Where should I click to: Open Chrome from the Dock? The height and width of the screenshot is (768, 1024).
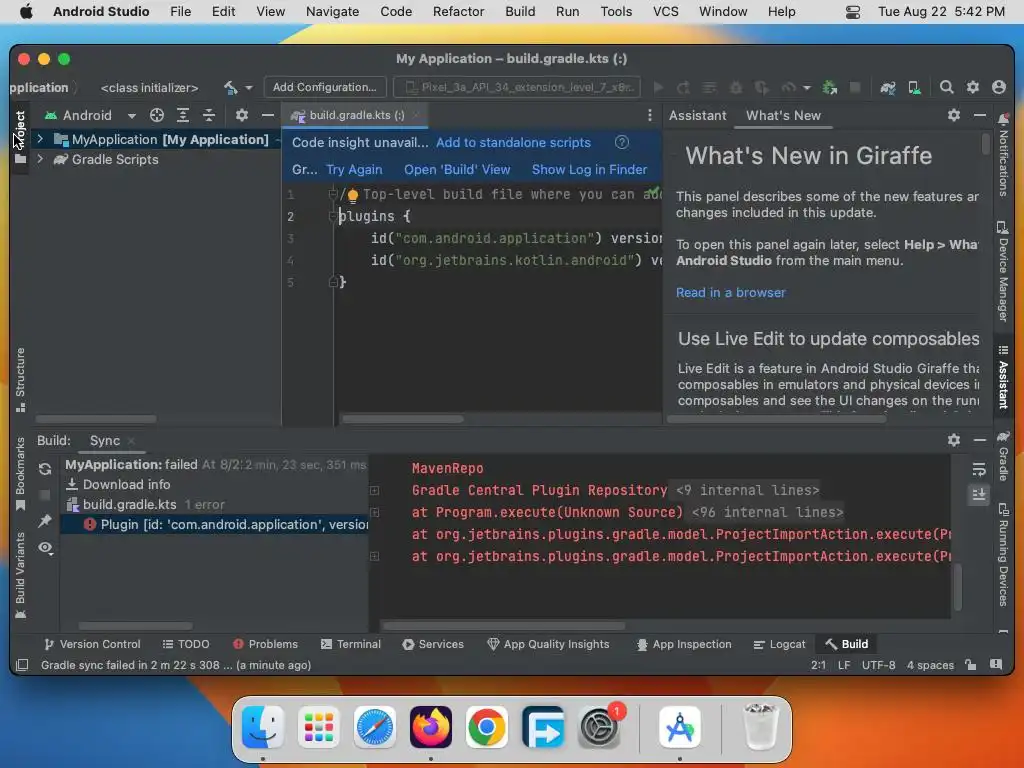tap(487, 727)
